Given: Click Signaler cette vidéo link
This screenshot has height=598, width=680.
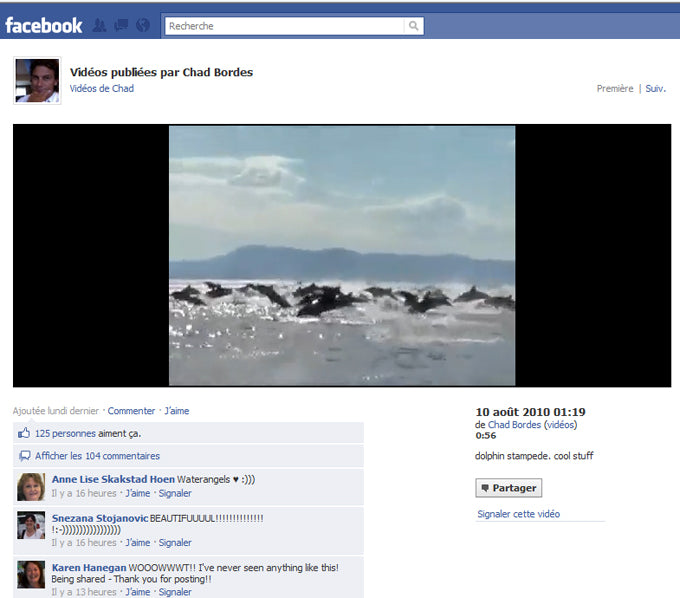Looking at the screenshot, I should point(518,514).
